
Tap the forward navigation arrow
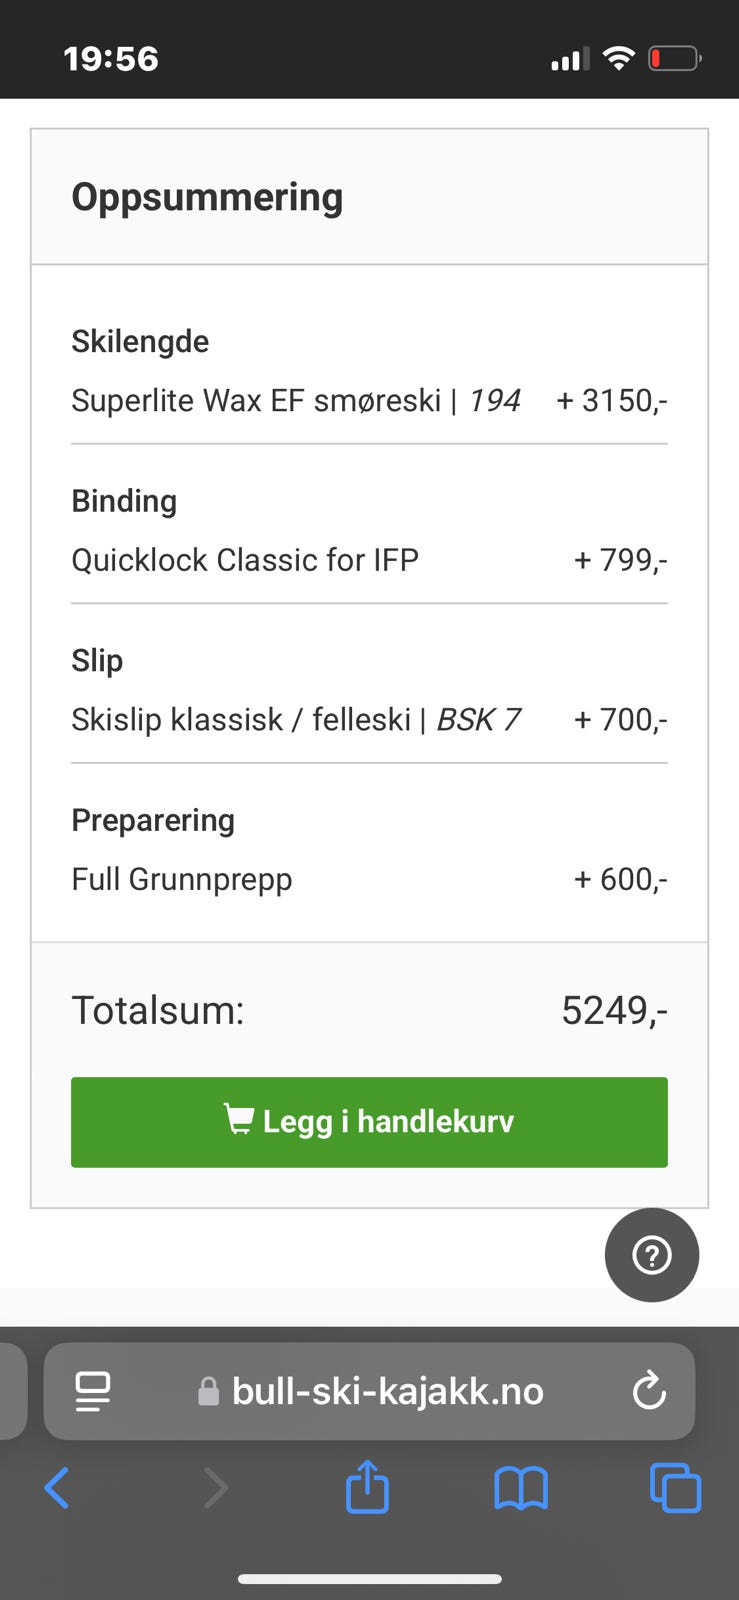click(216, 1487)
